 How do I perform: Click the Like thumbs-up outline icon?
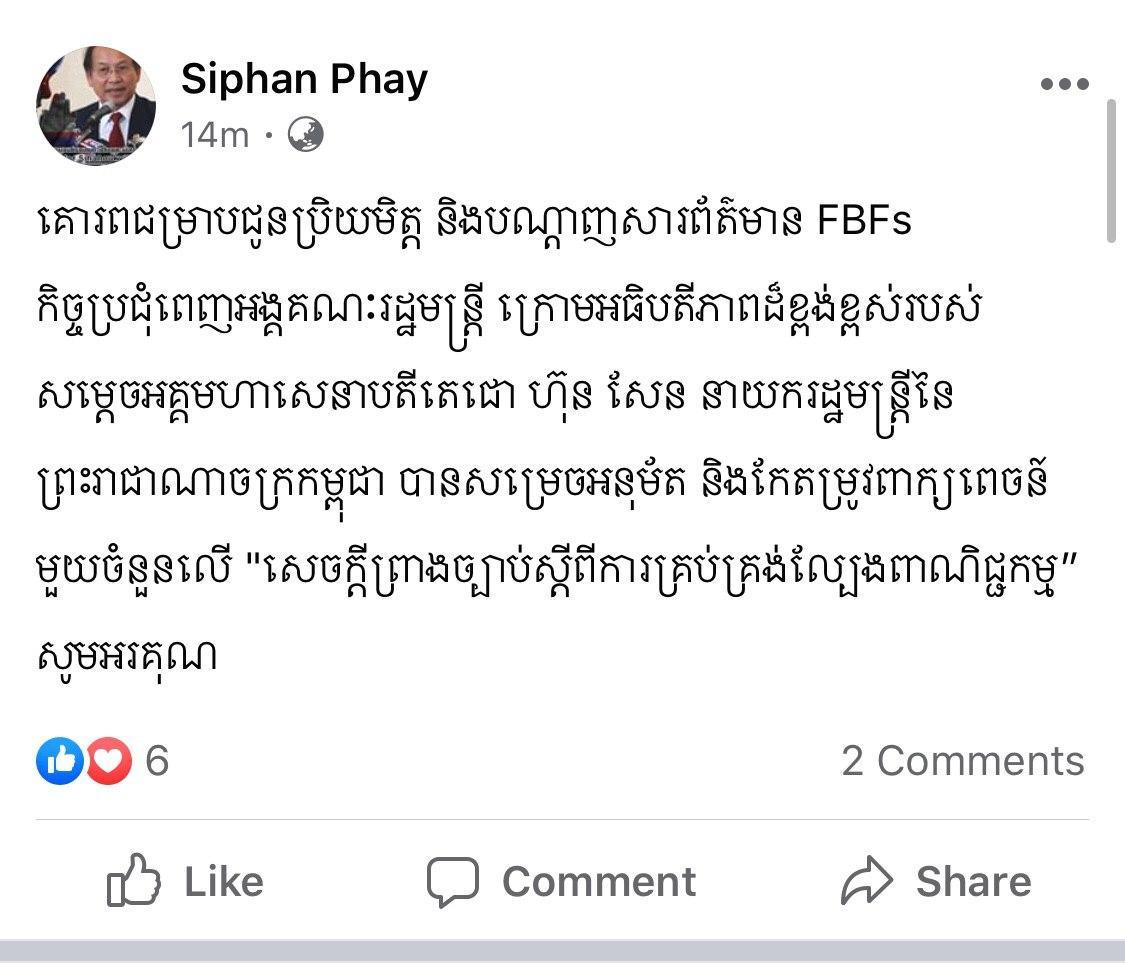click(x=133, y=881)
